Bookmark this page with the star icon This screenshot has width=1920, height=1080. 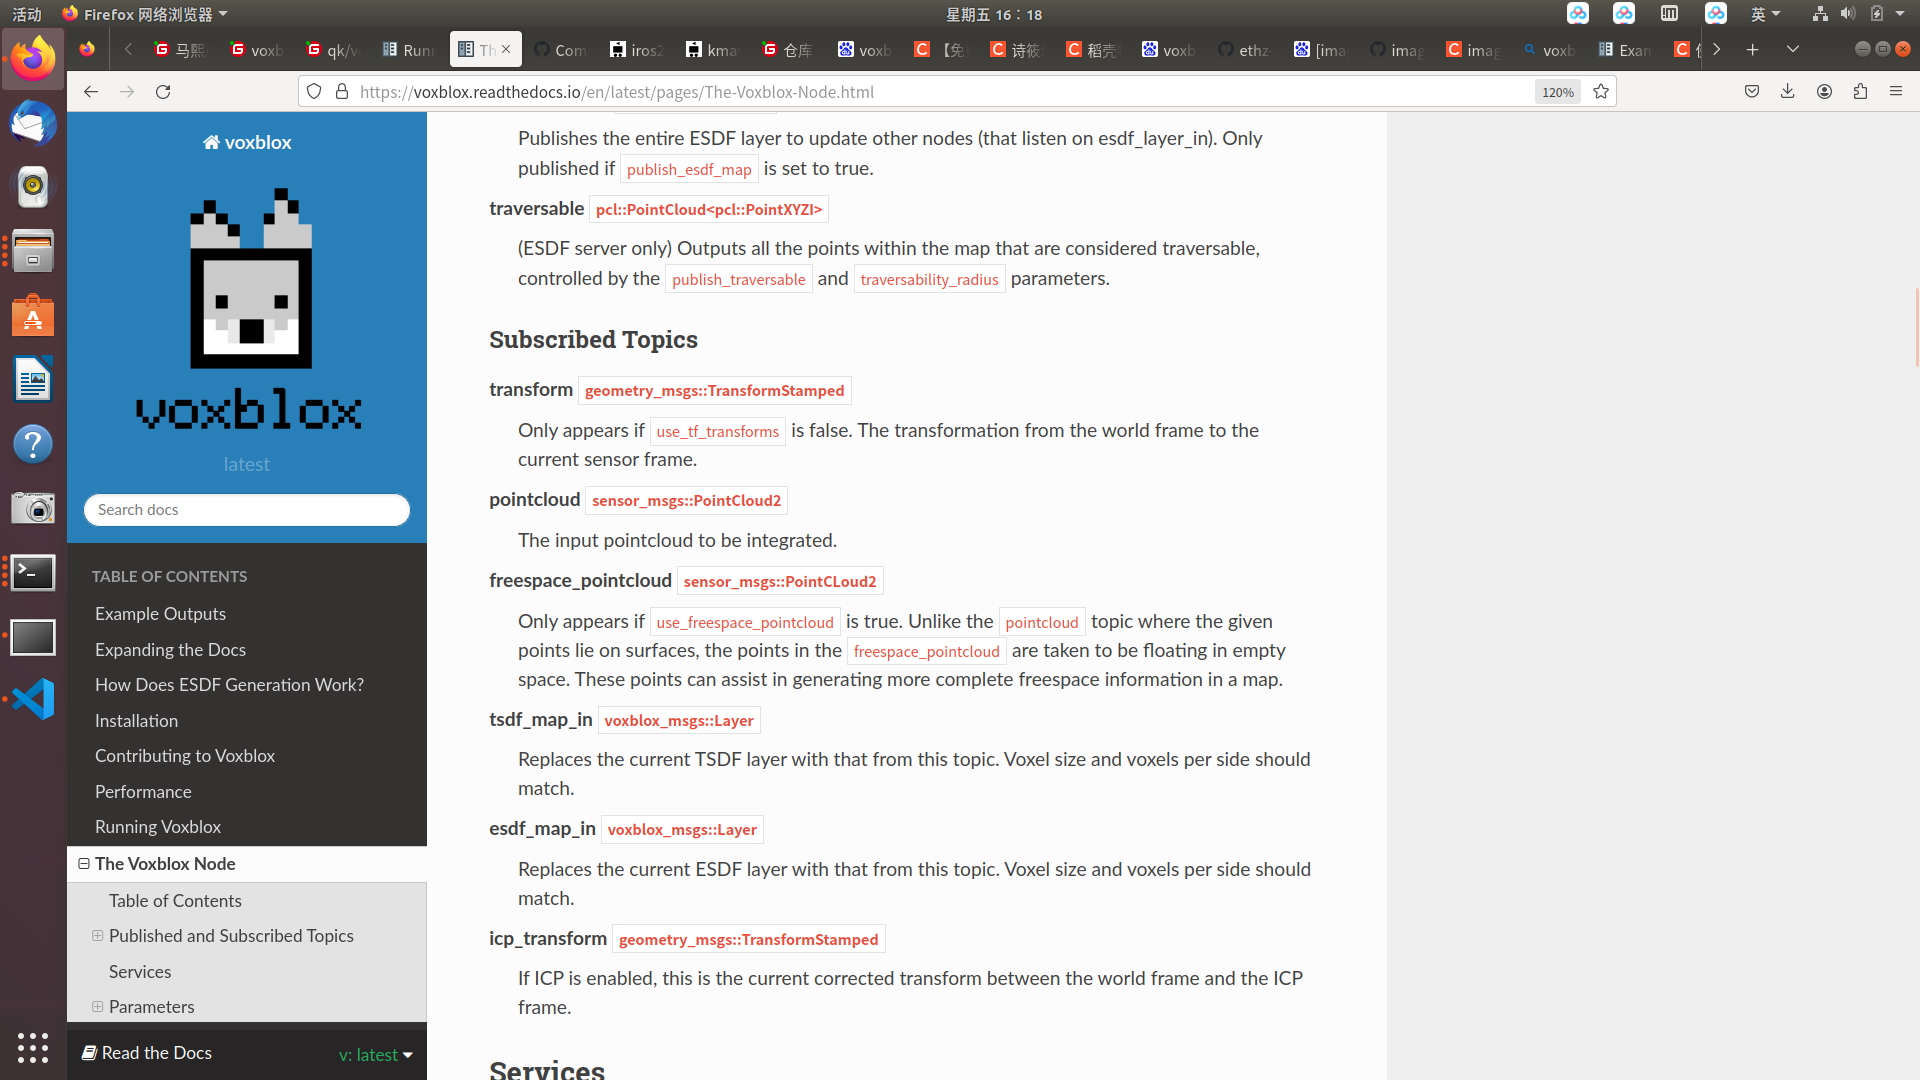click(x=1601, y=92)
